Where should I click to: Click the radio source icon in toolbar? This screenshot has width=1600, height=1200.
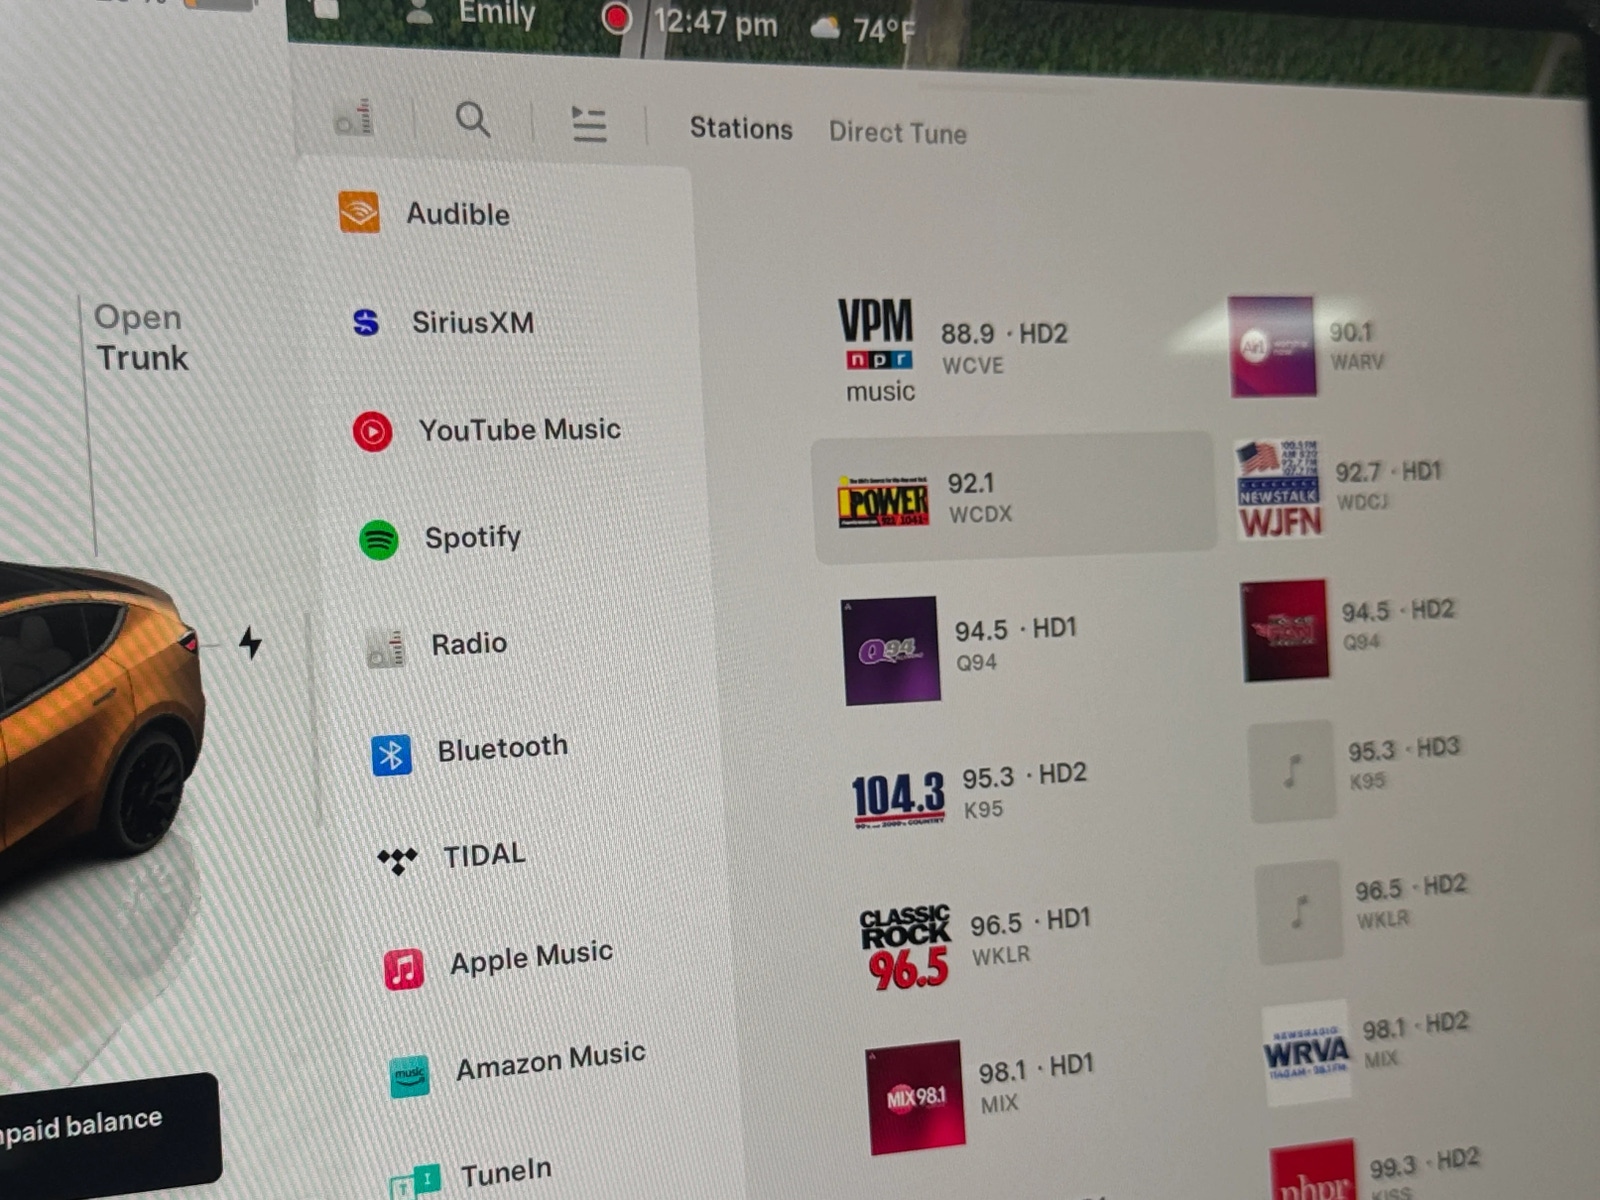click(x=355, y=117)
